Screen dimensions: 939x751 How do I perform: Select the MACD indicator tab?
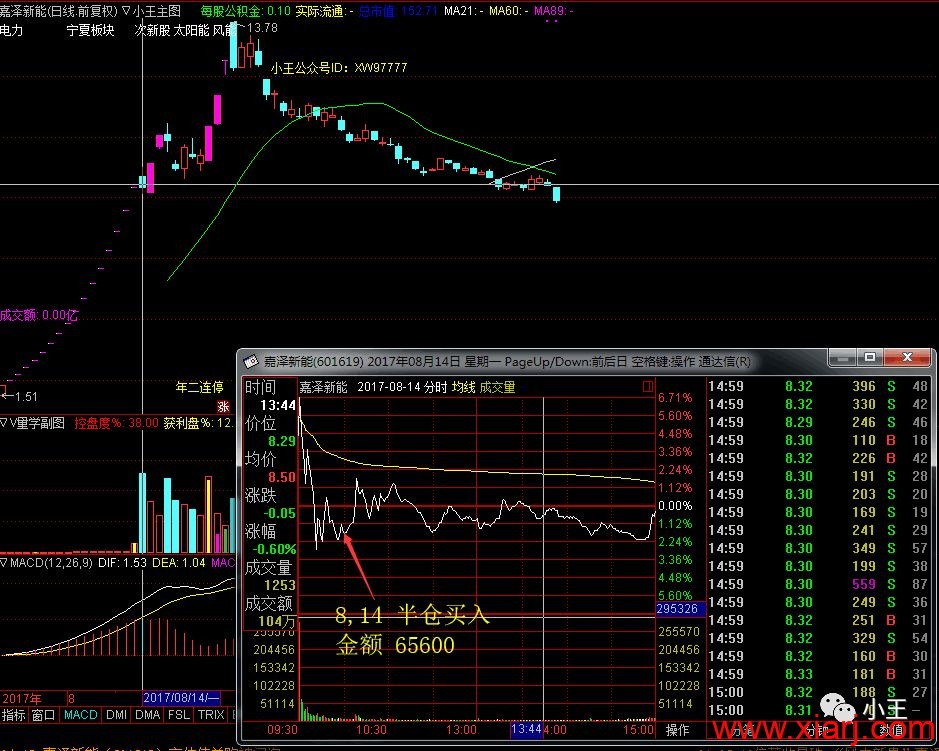click(81, 715)
